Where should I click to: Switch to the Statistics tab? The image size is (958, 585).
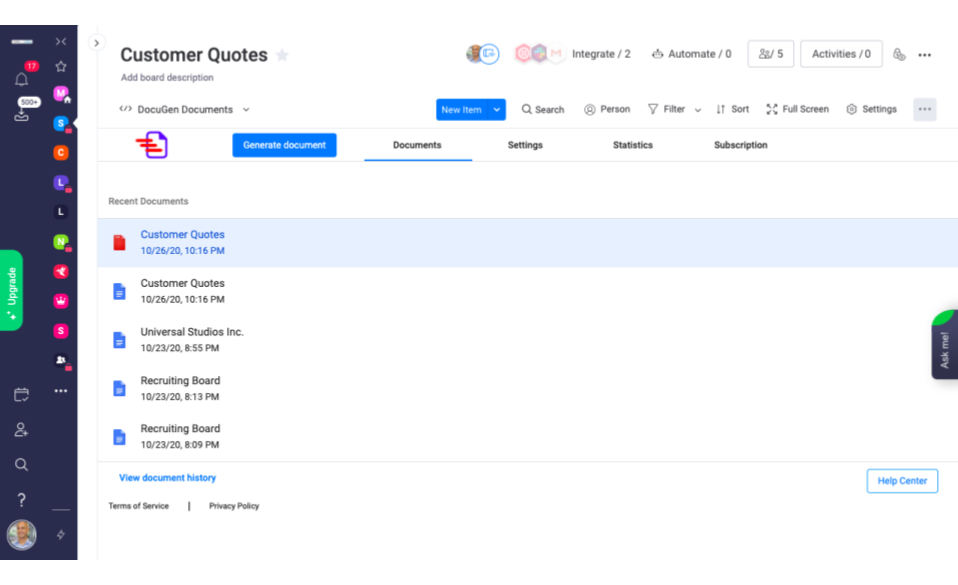[632, 145]
